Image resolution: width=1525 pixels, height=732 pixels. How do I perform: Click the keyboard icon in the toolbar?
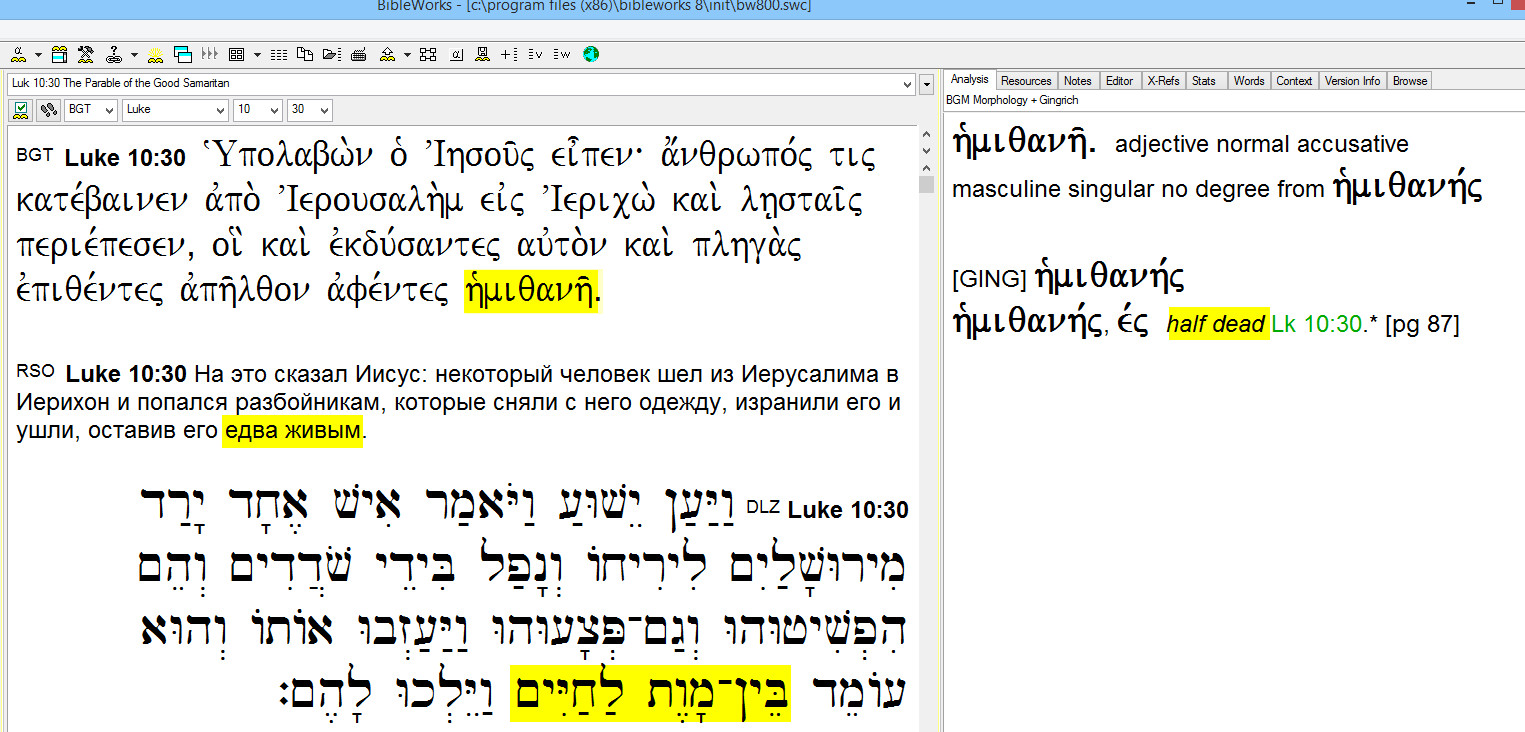coord(359,54)
